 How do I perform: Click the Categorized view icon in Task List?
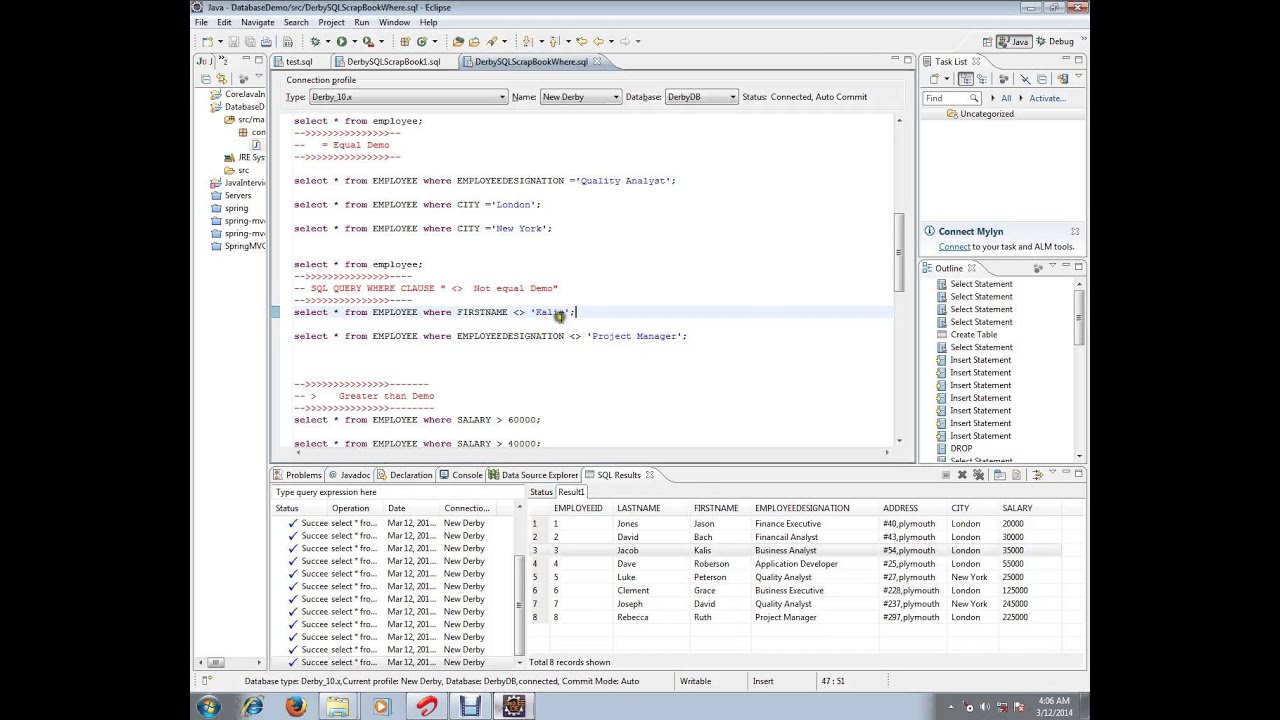966,79
